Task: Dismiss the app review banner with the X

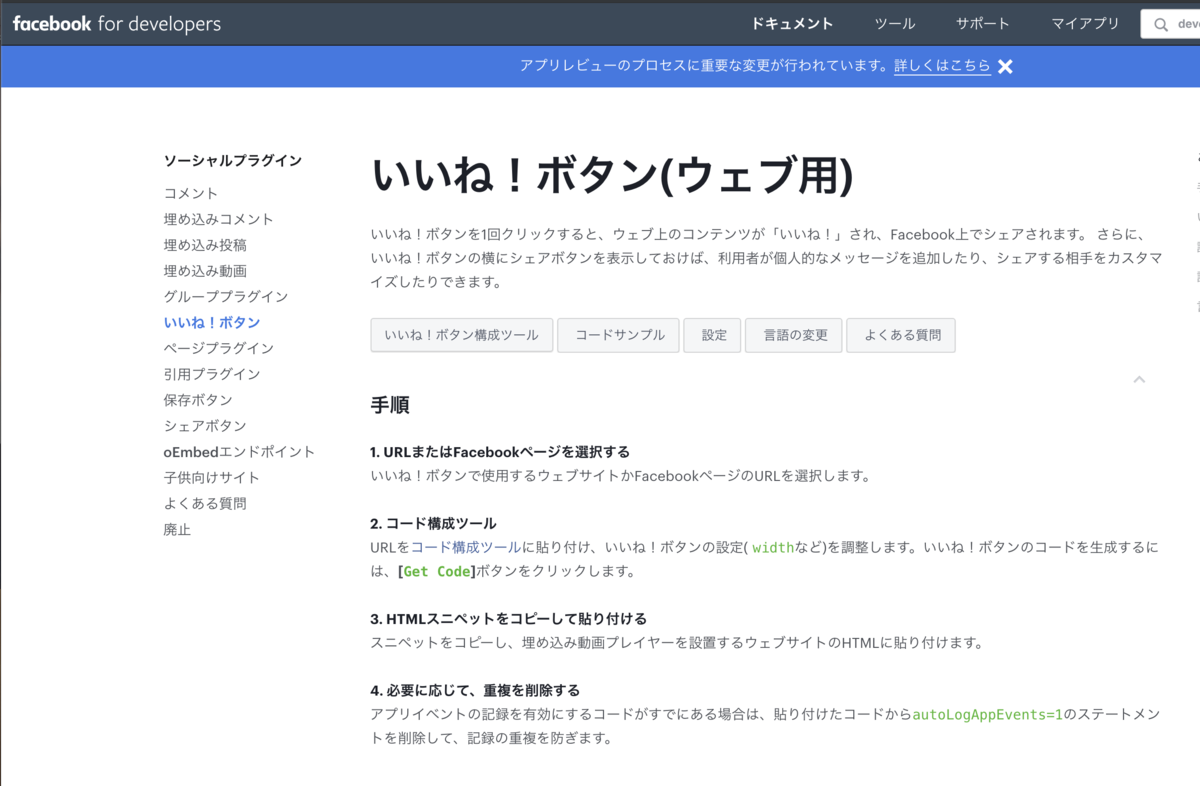Action: [1004, 66]
